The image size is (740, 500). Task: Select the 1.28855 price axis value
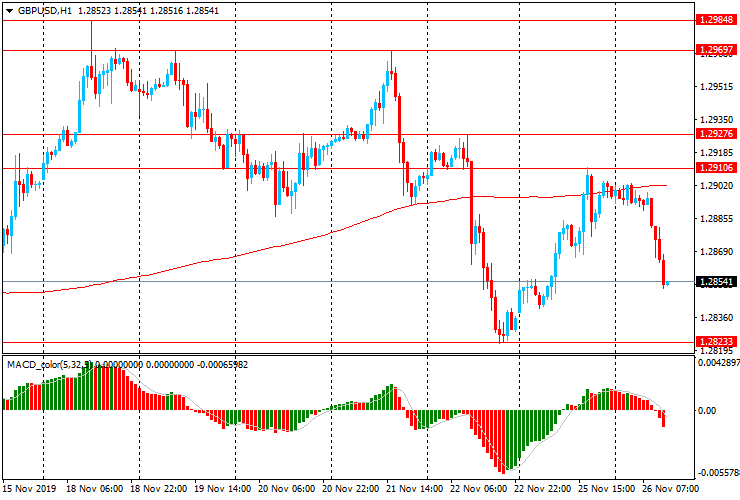tap(717, 219)
